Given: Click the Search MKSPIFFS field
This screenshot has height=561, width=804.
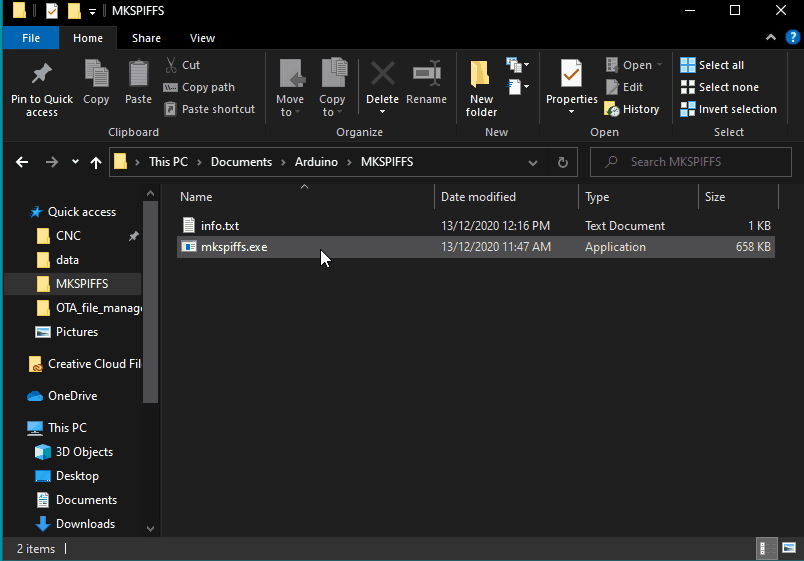Looking at the screenshot, I should coord(691,162).
